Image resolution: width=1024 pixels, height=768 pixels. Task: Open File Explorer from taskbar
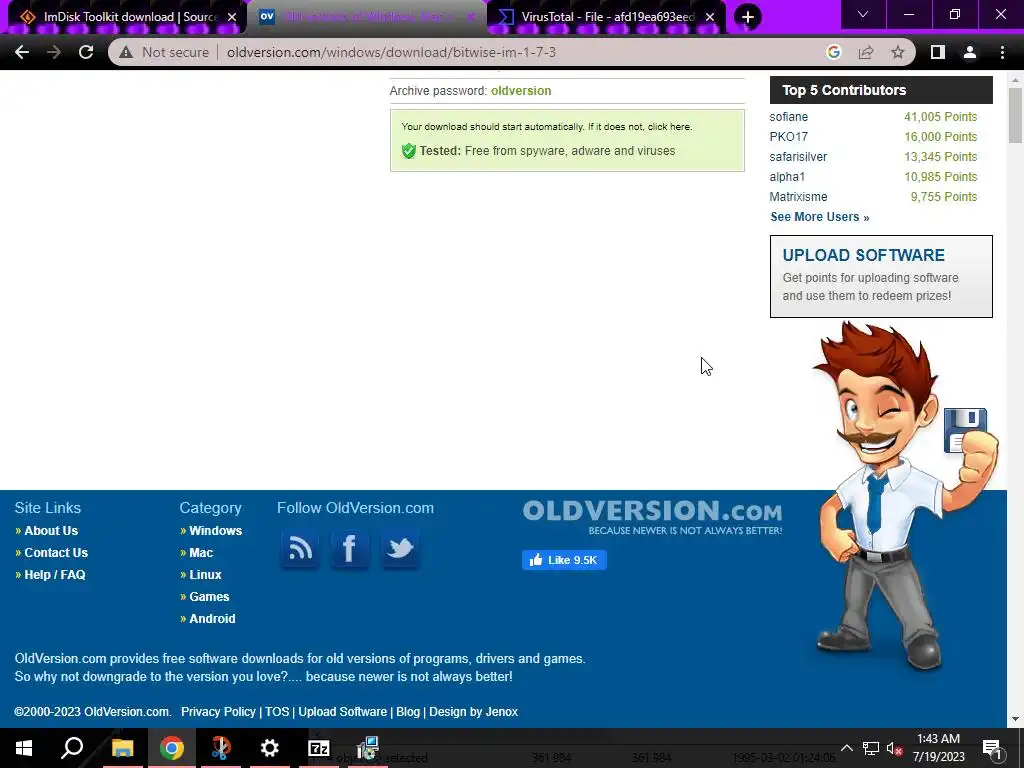pyautogui.click(x=122, y=748)
